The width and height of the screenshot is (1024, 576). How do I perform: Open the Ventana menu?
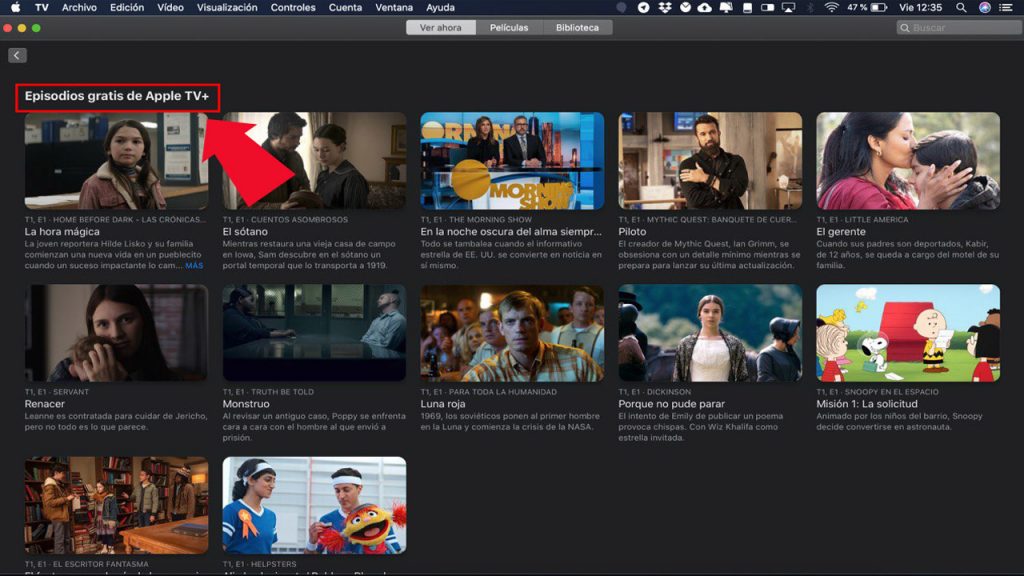pyautogui.click(x=394, y=7)
